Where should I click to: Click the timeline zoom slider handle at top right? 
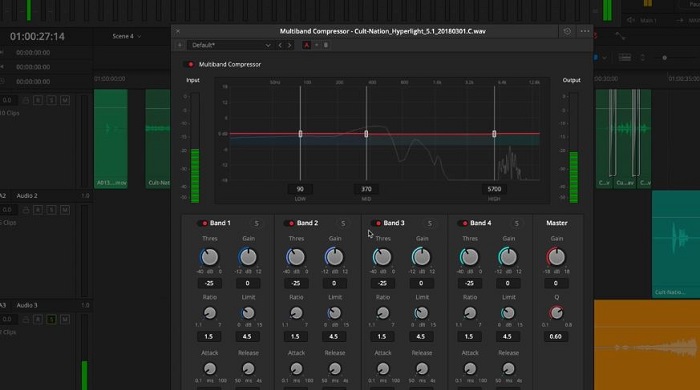pos(664,58)
